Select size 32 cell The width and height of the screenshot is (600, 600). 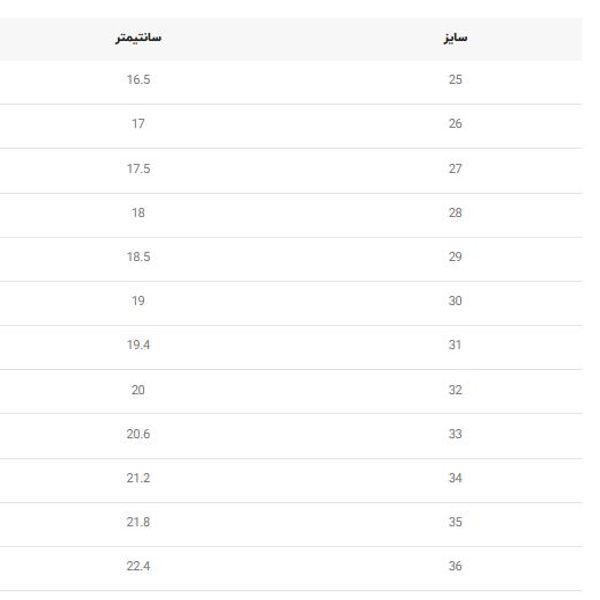point(455,390)
